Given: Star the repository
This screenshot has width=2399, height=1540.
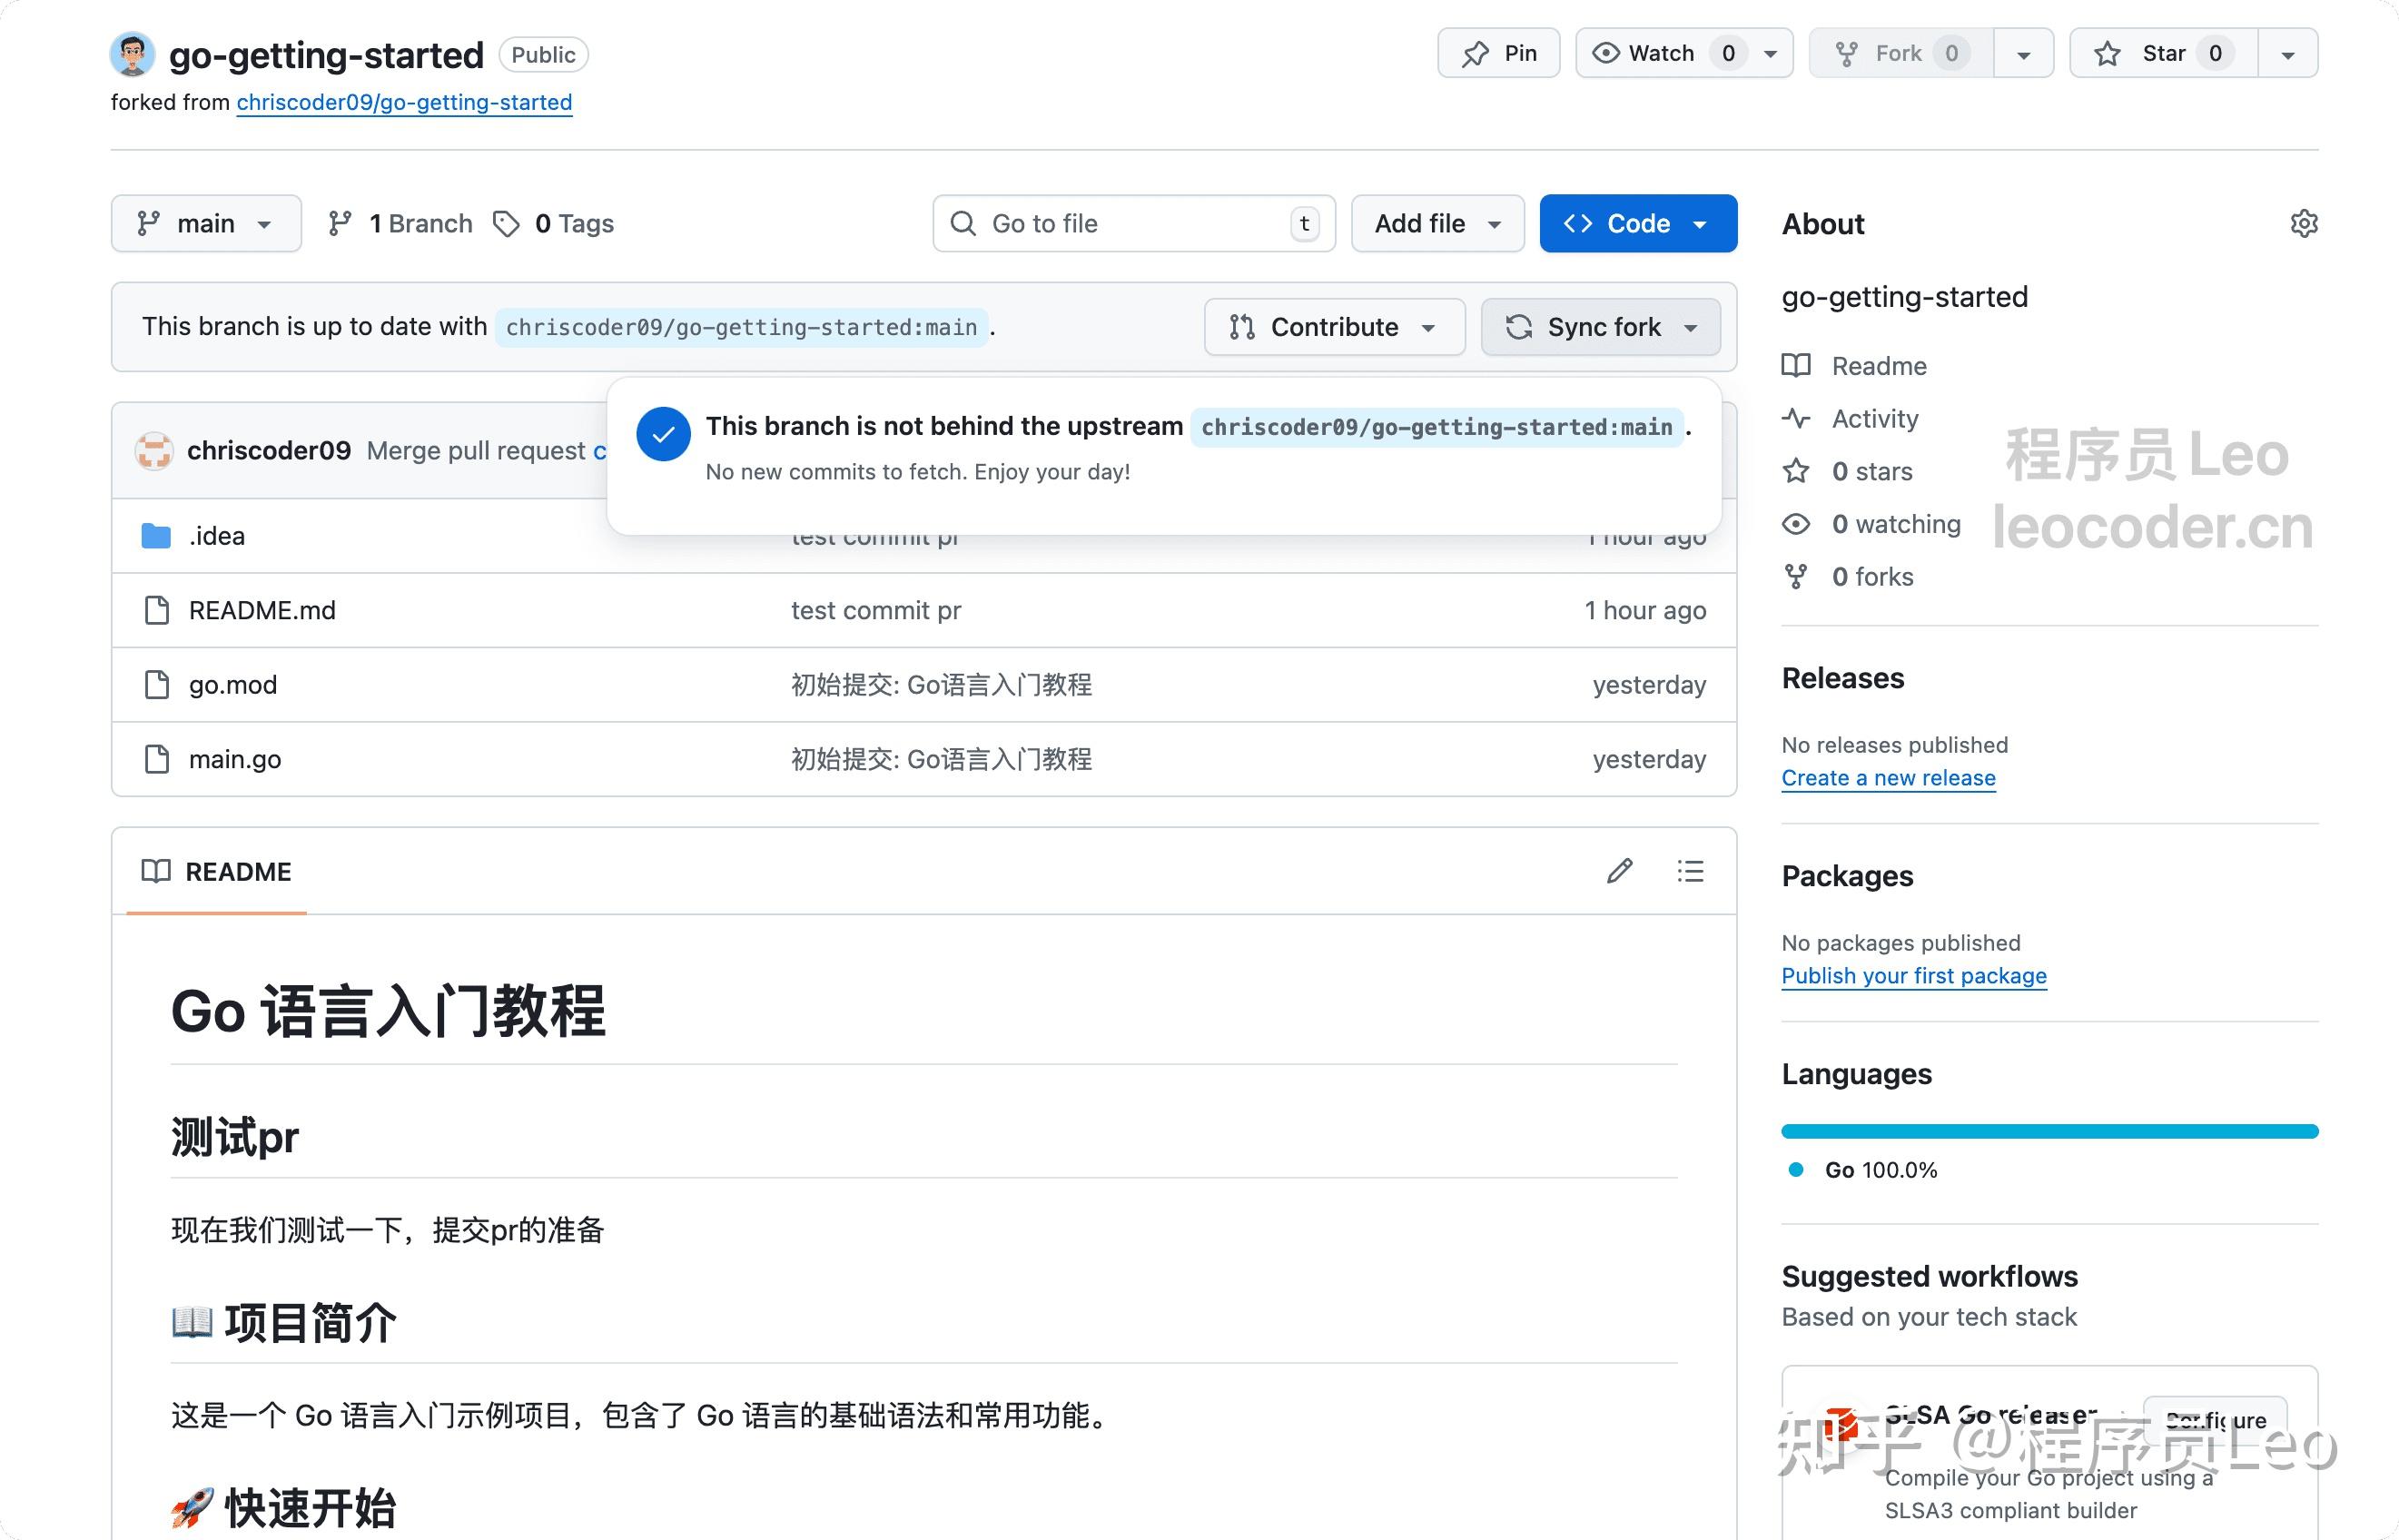Looking at the screenshot, I should coord(2160,53).
